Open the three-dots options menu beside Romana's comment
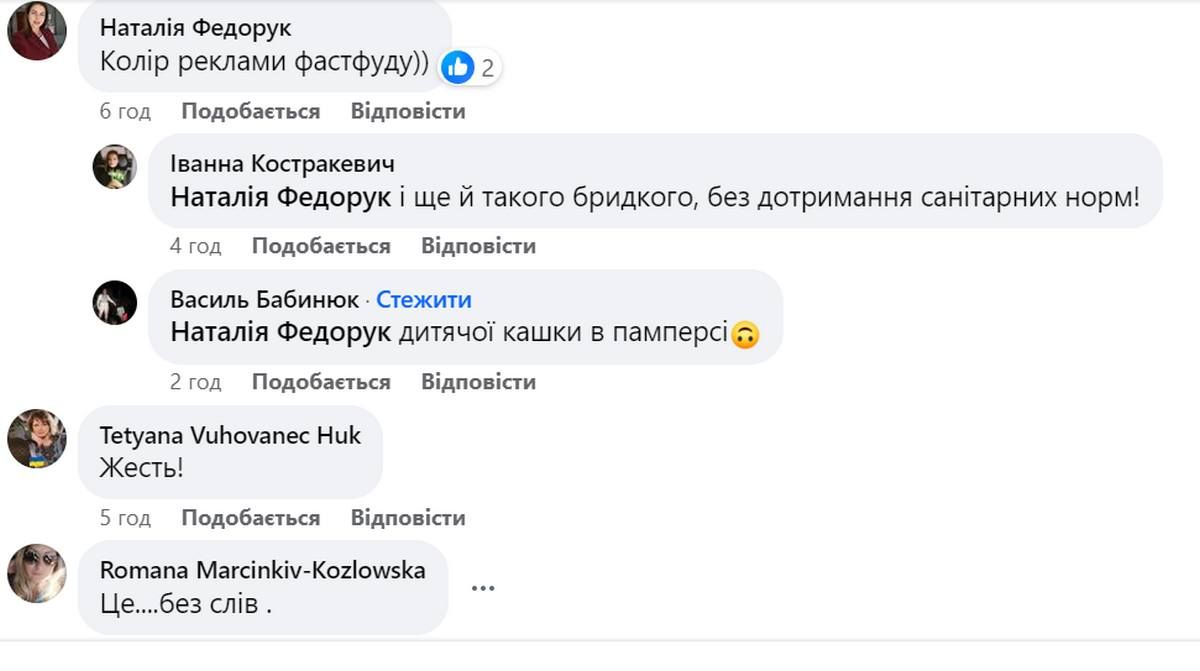The image size is (1200, 671). click(484, 589)
